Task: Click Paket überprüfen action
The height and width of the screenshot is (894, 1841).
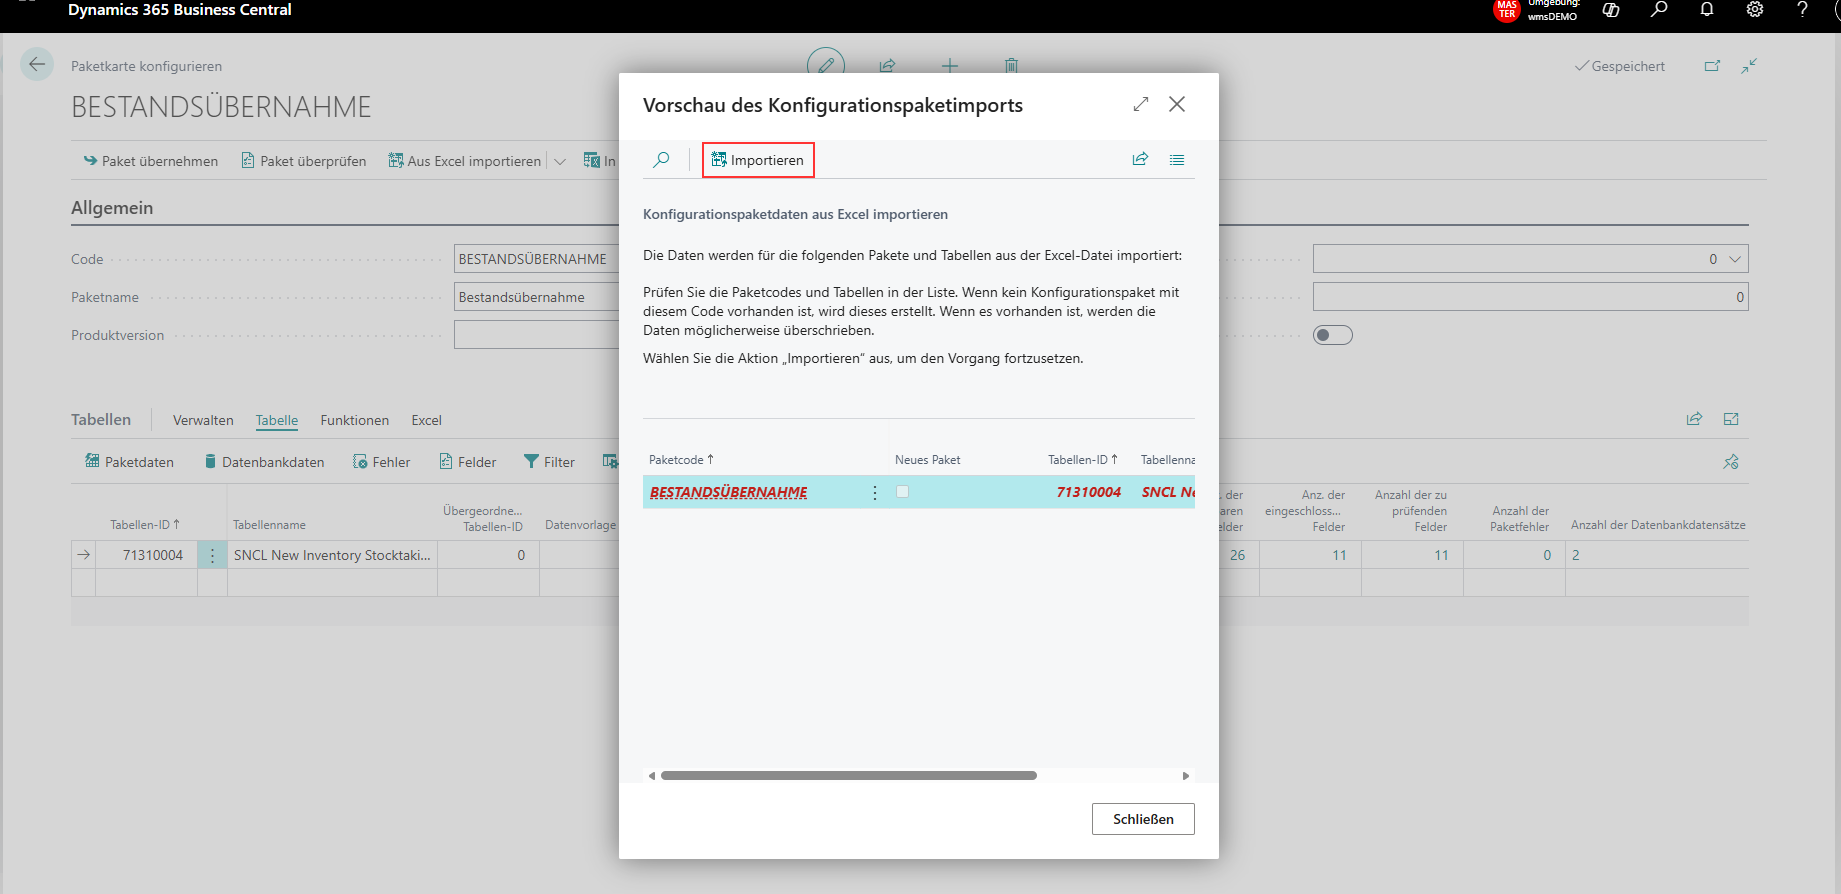Action: (303, 161)
